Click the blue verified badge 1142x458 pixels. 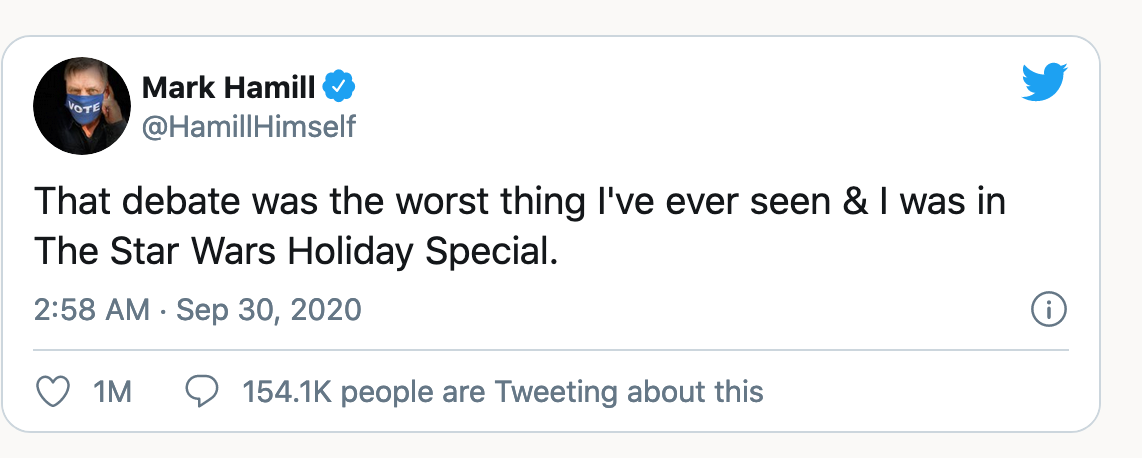339,88
